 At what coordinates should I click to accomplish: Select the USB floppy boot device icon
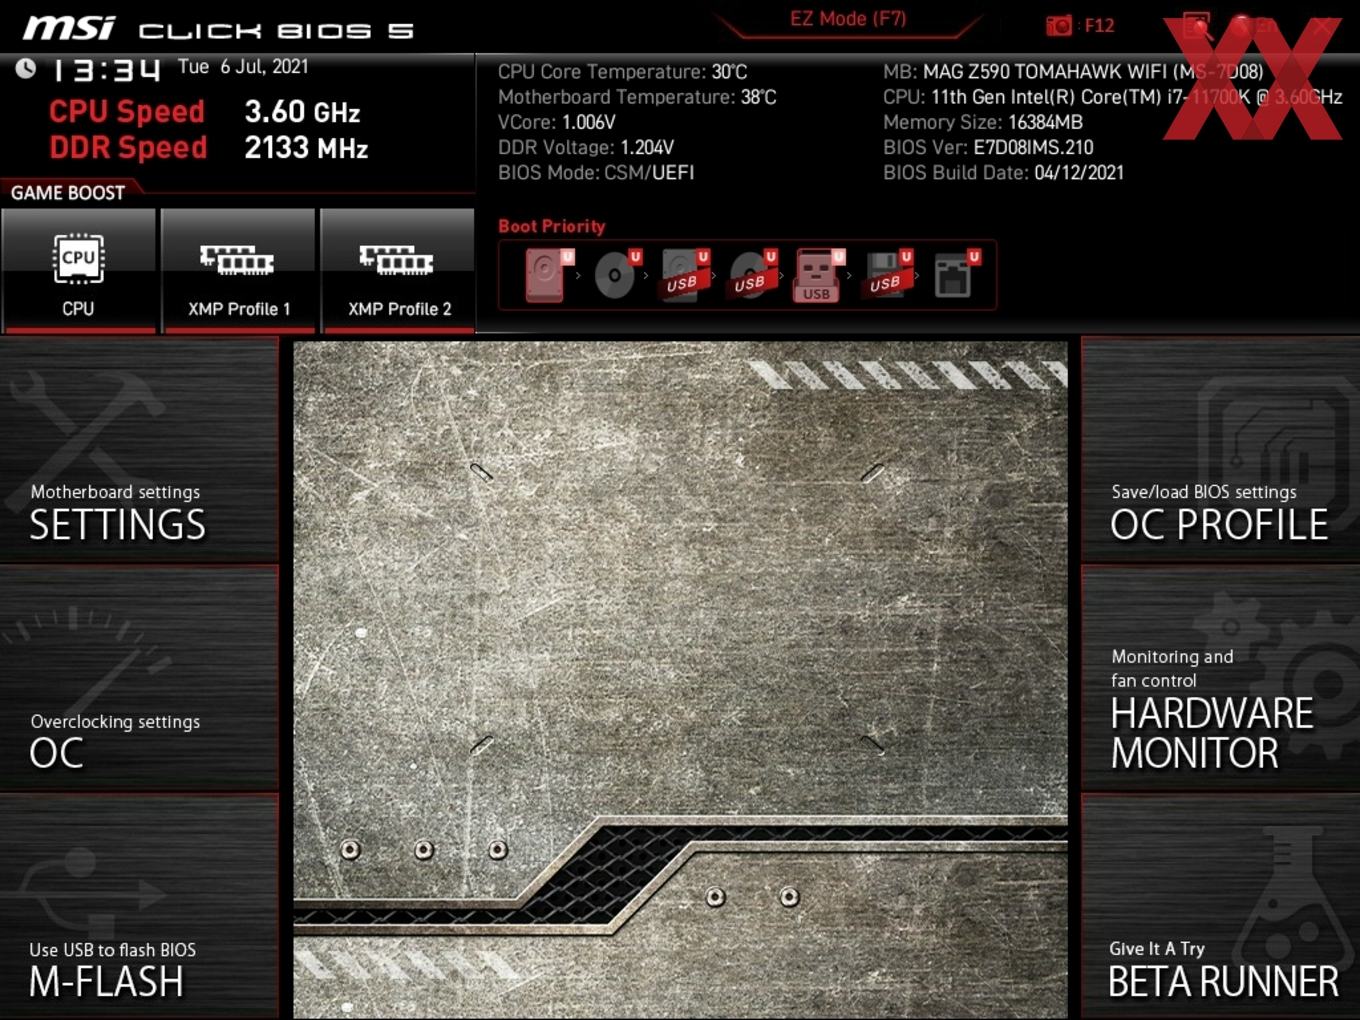[888, 275]
